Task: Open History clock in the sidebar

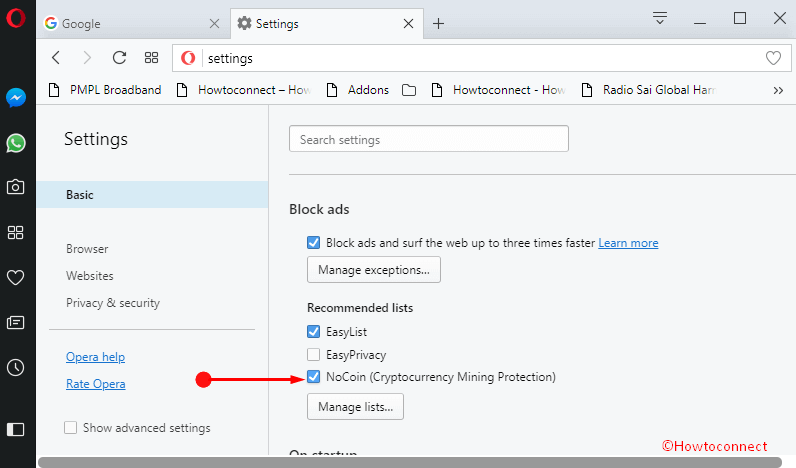Action: click(x=16, y=367)
